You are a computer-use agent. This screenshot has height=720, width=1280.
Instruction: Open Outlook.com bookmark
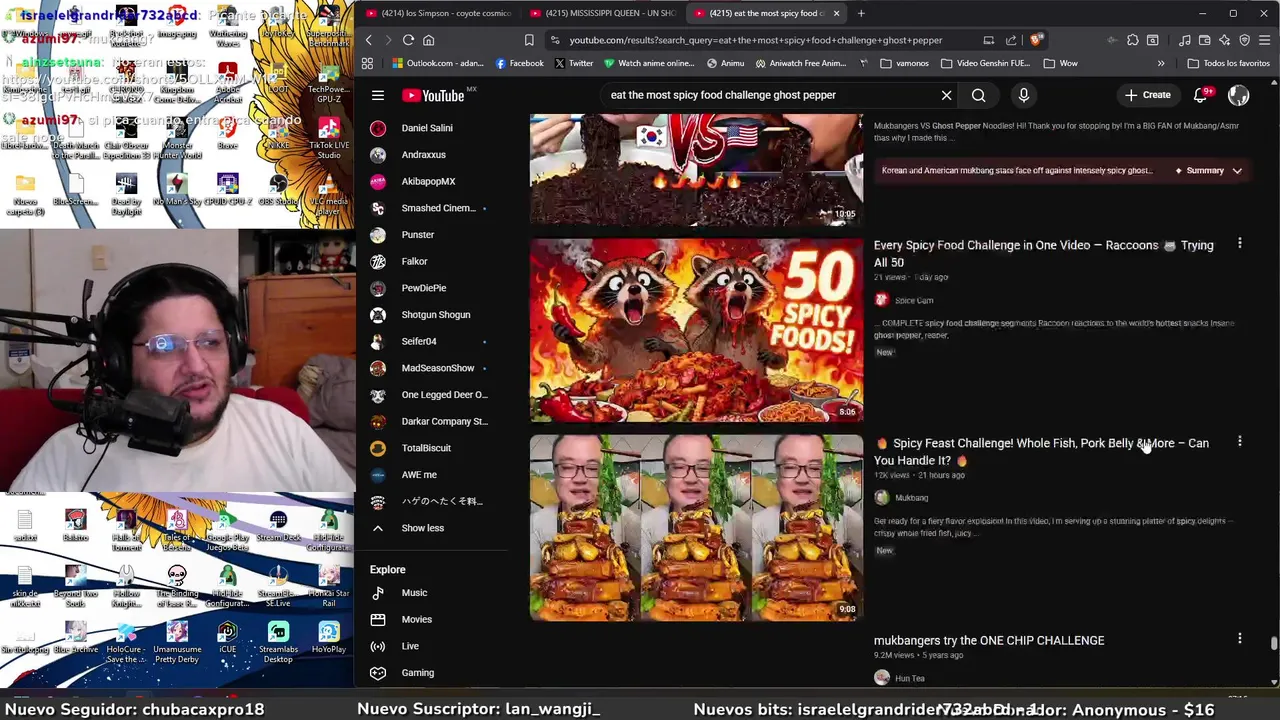coord(438,63)
